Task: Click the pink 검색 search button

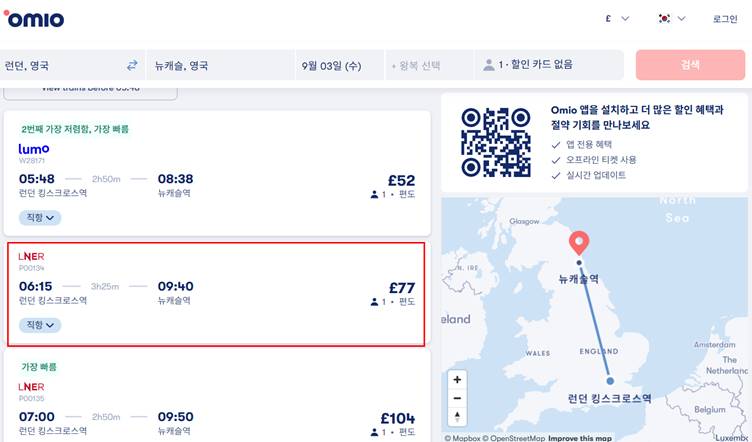Action: (x=690, y=65)
